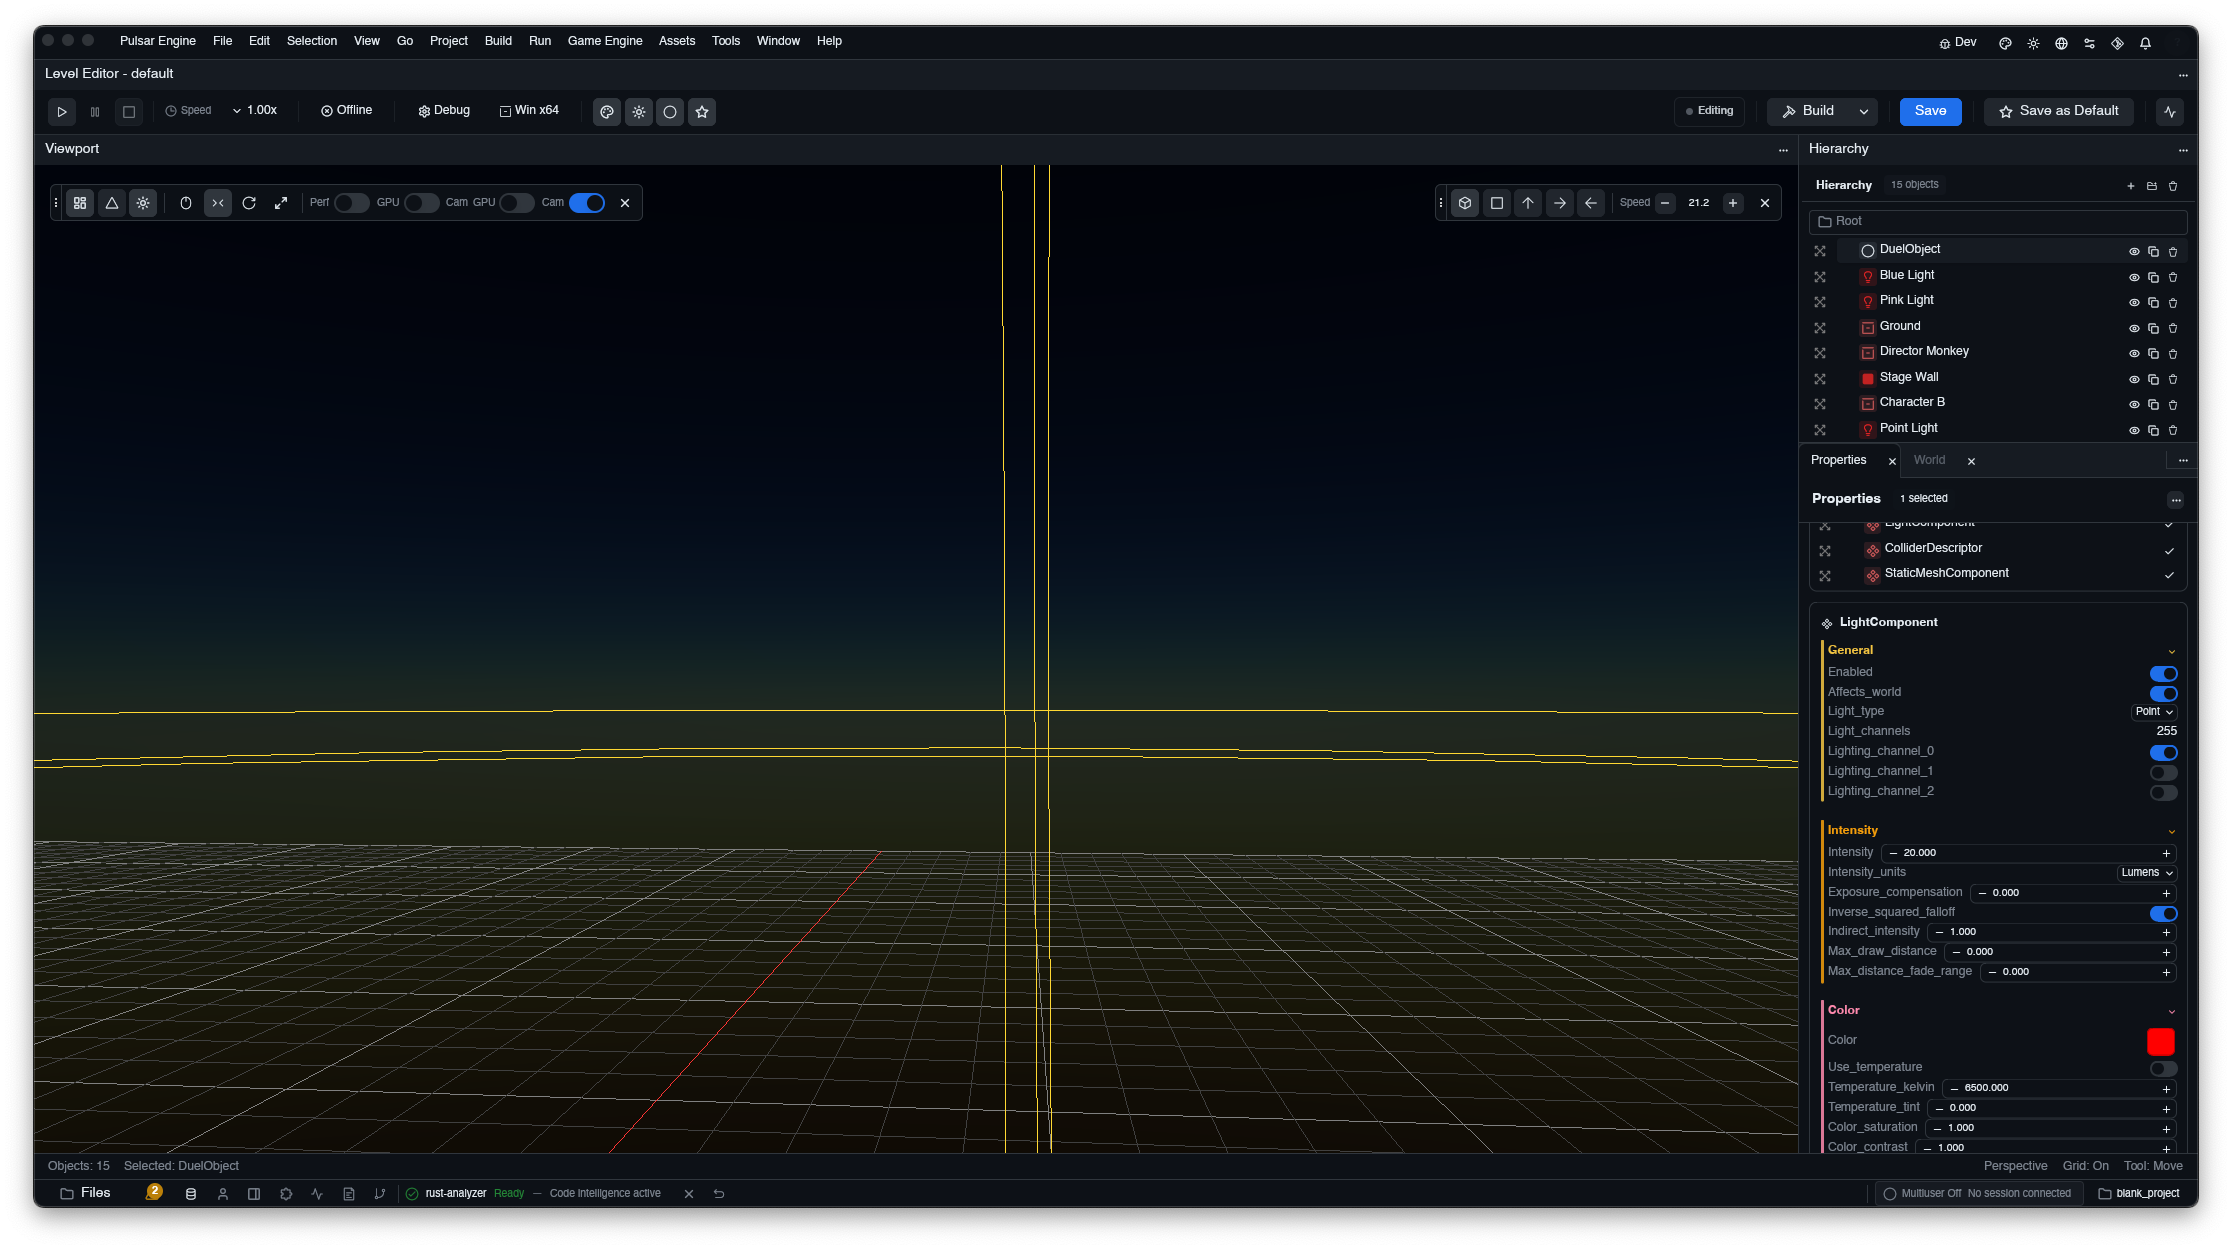Screen dimensions: 2232x1249
Task: Open the performance graph icon next to Save as Default
Action: [x=2170, y=112]
